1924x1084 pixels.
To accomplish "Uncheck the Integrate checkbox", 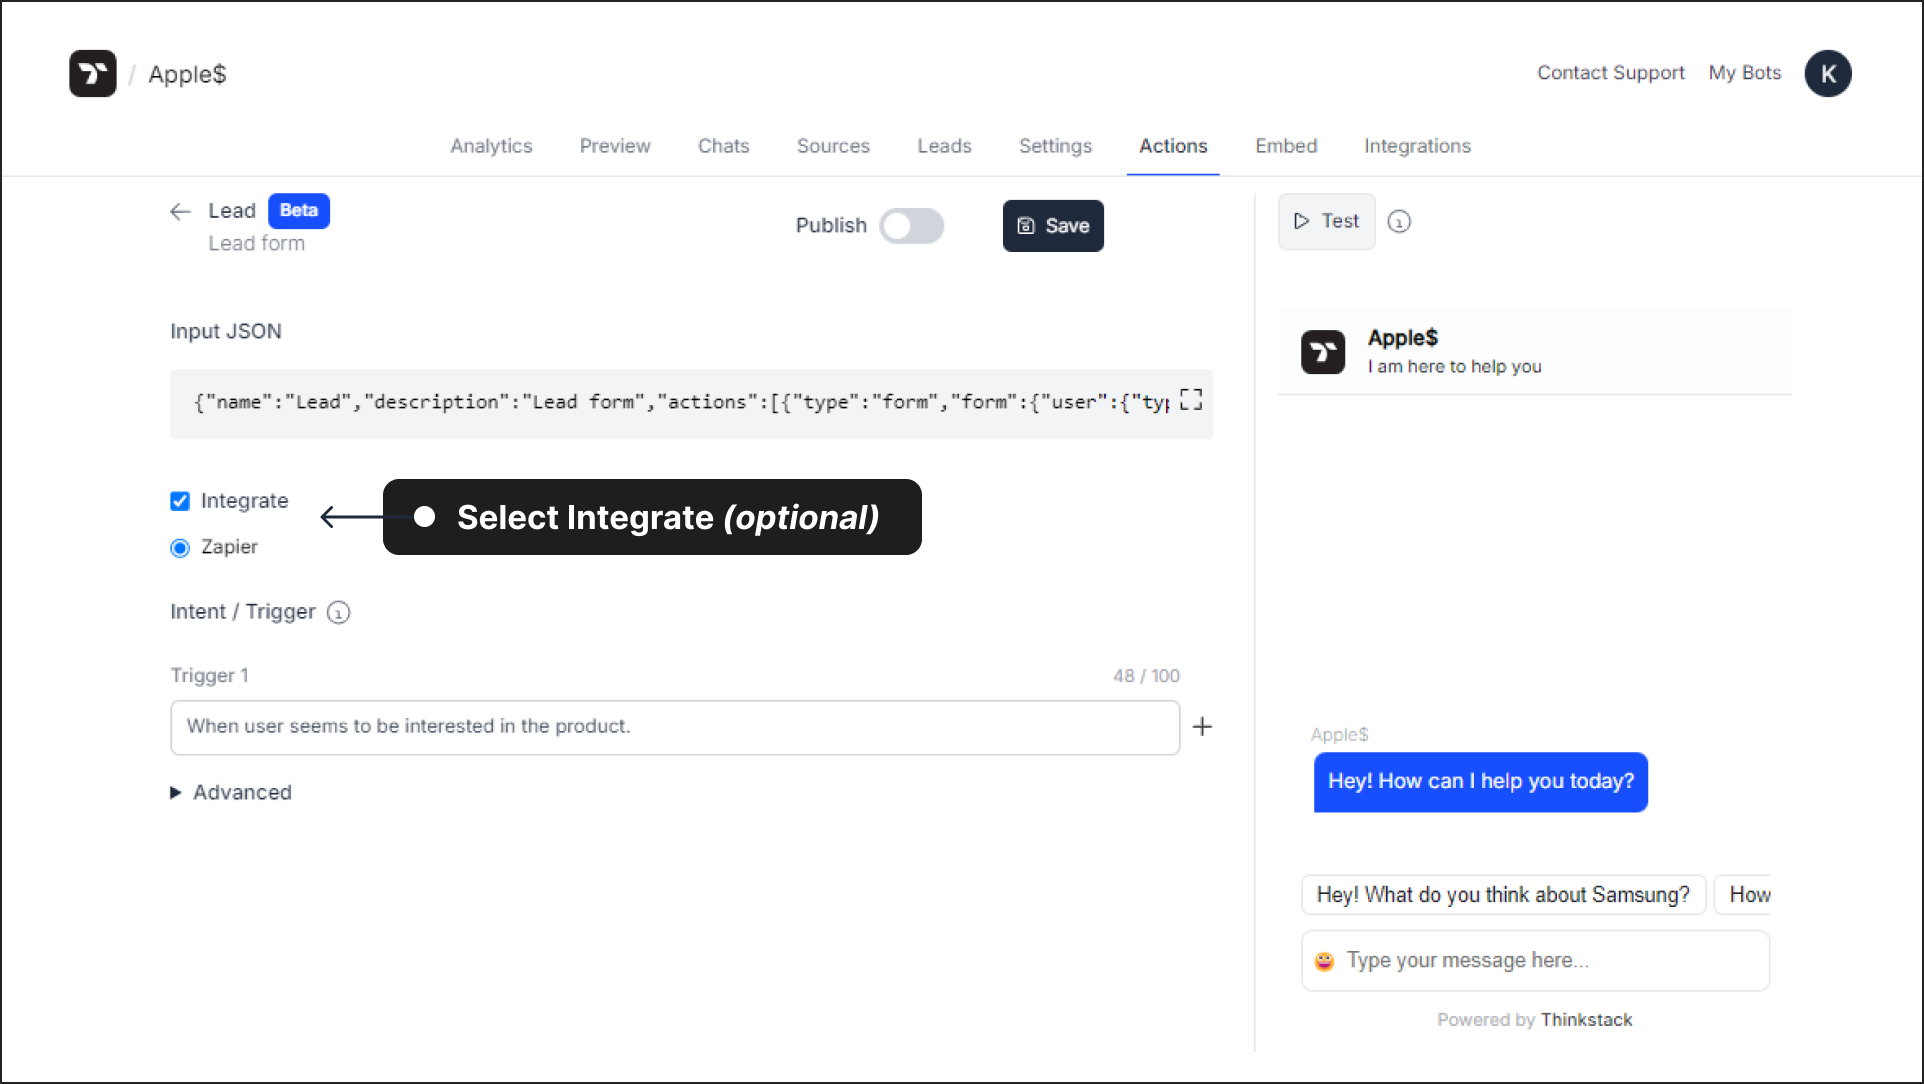I will click(180, 501).
